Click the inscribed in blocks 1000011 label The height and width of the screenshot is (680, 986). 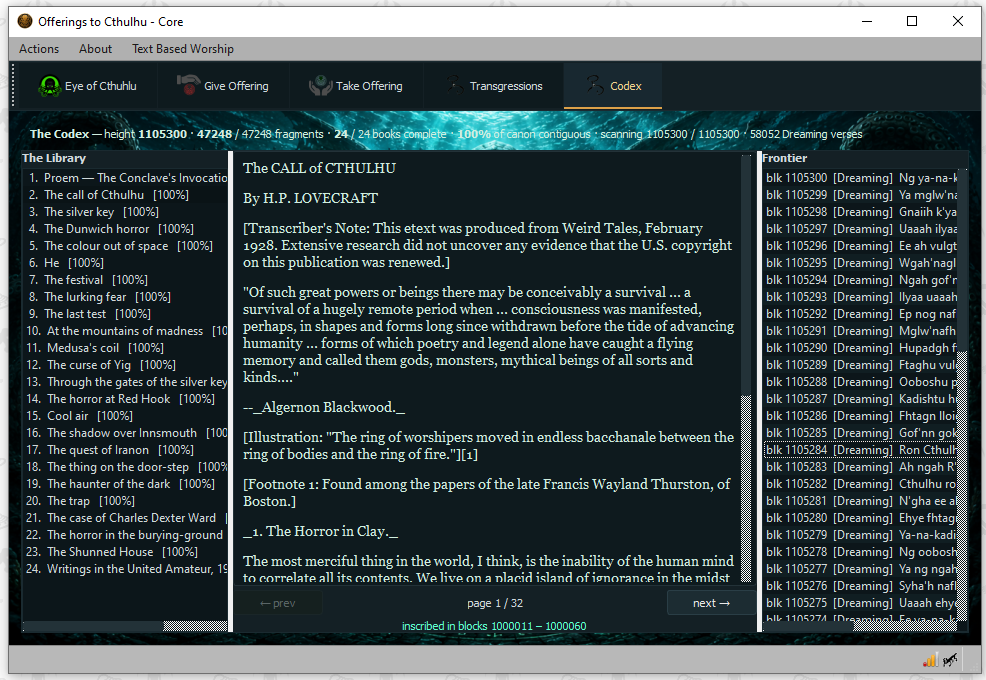pyautogui.click(x=494, y=626)
